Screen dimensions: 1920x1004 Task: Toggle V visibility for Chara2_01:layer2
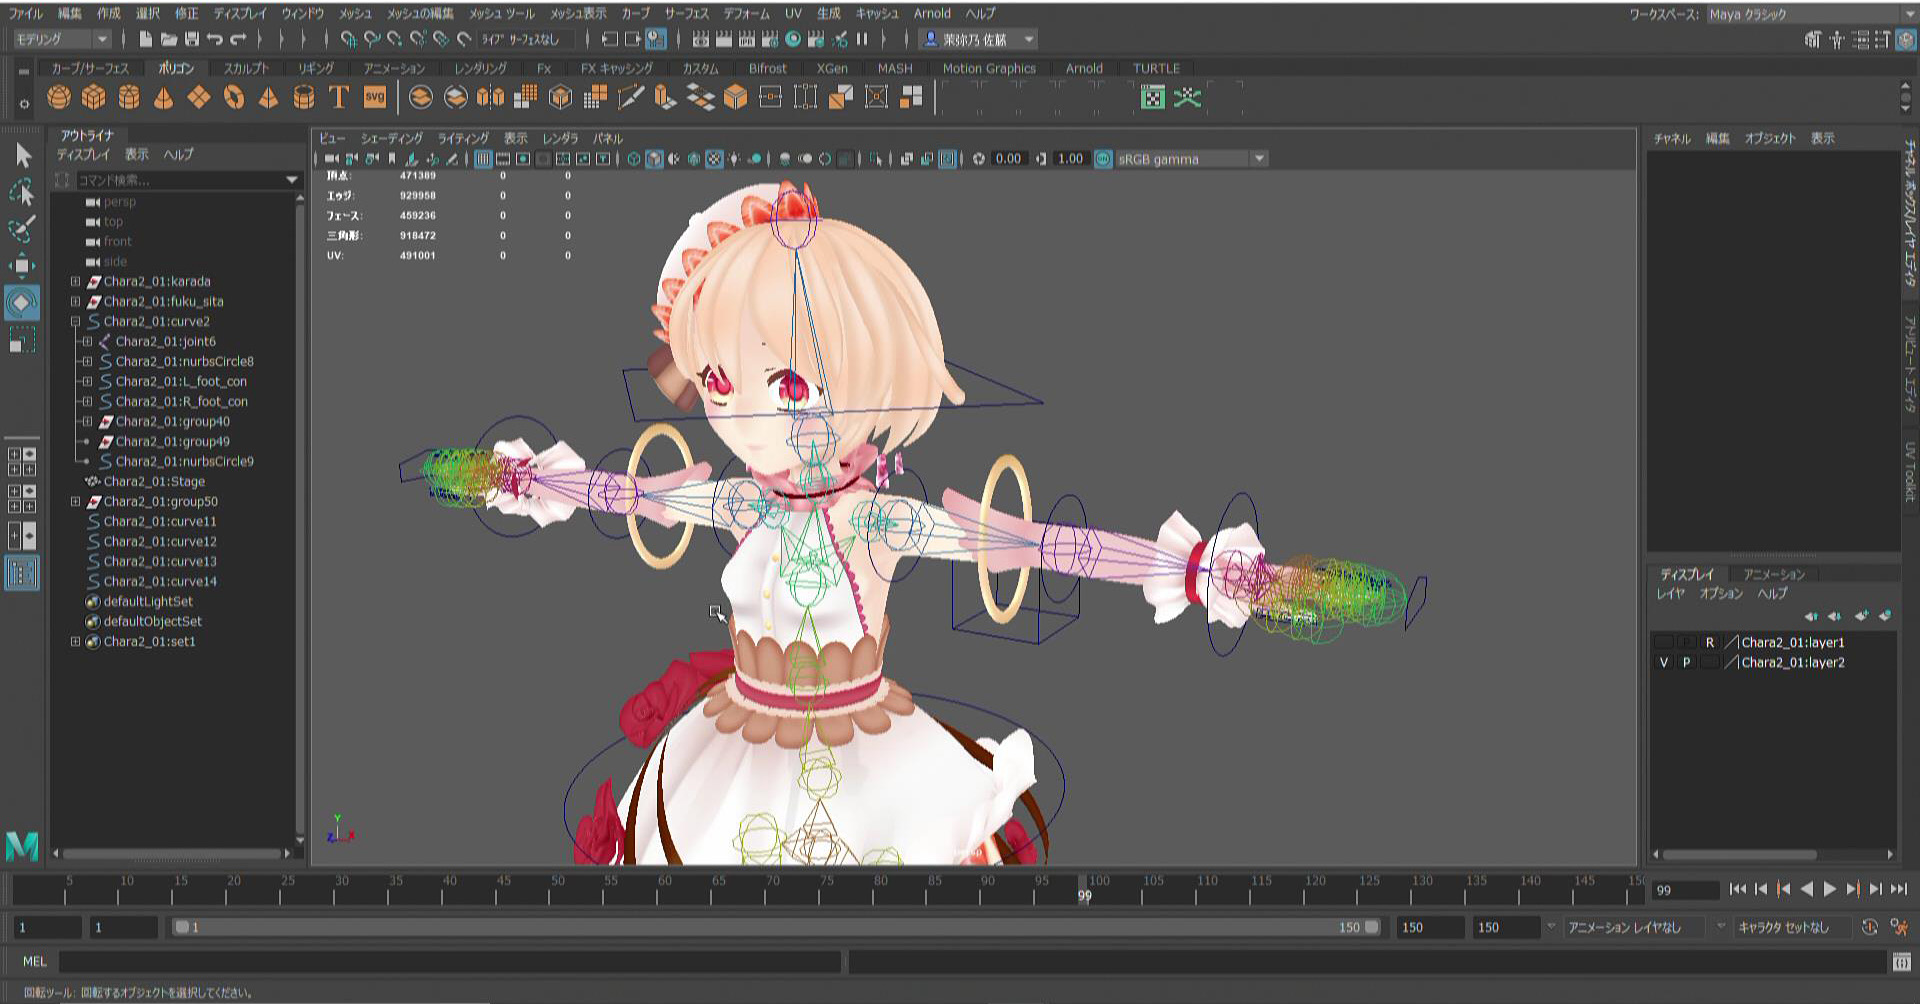1664,662
